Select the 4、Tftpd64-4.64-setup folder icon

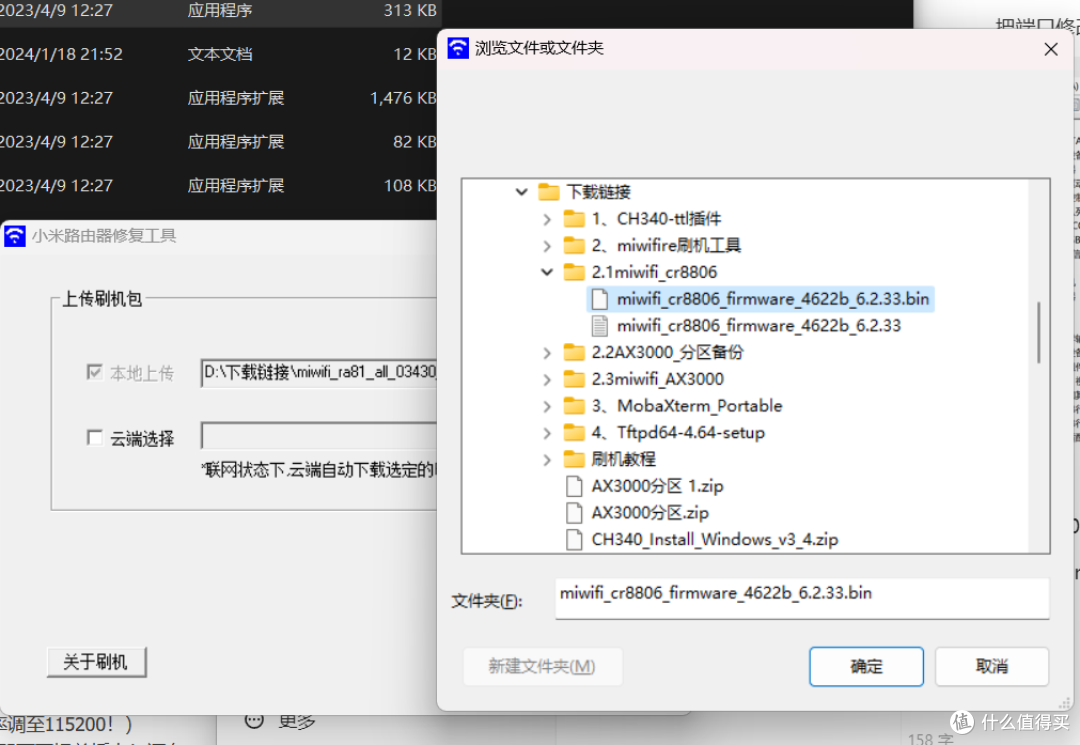(574, 433)
